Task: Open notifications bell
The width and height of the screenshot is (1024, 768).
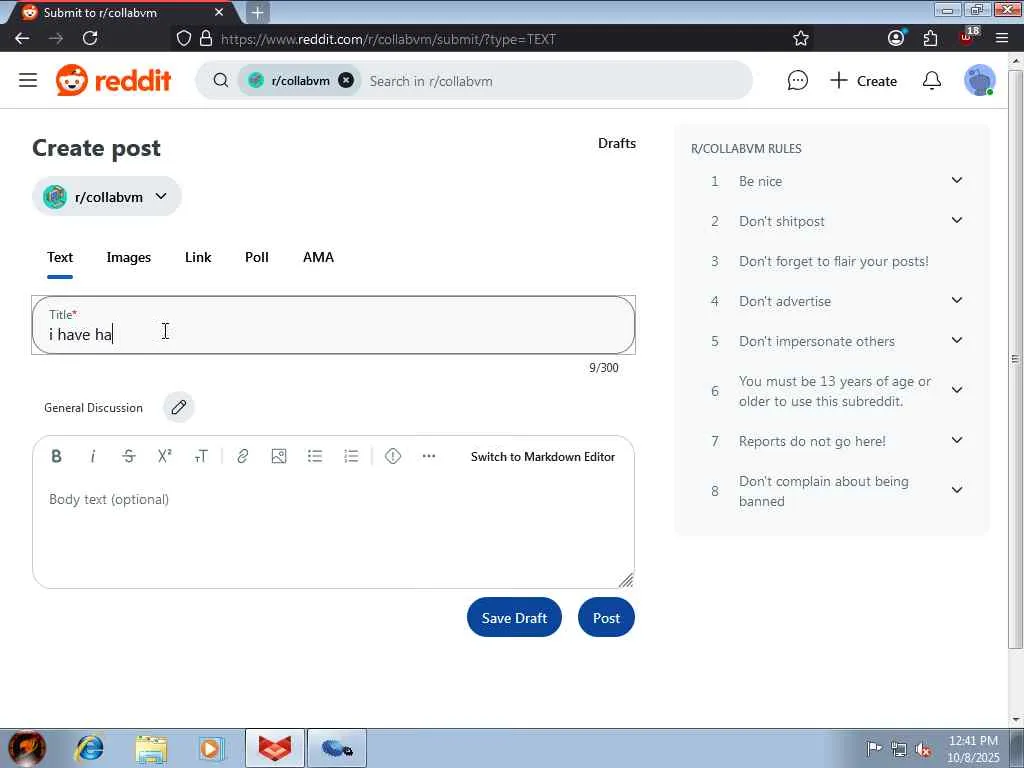Action: click(x=932, y=80)
